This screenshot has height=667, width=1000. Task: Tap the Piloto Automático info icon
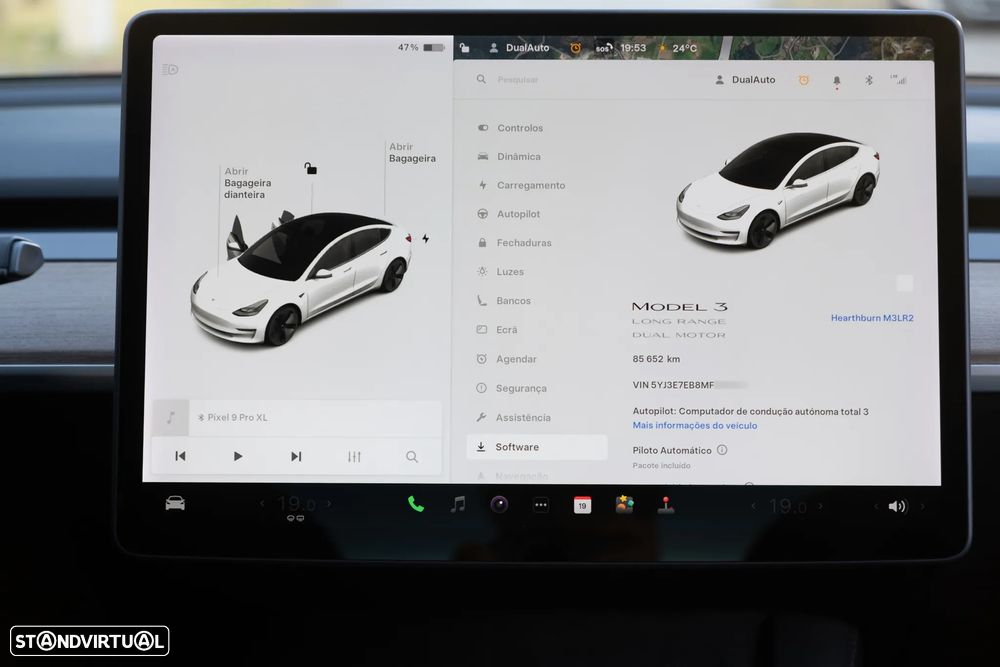(x=722, y=450)
